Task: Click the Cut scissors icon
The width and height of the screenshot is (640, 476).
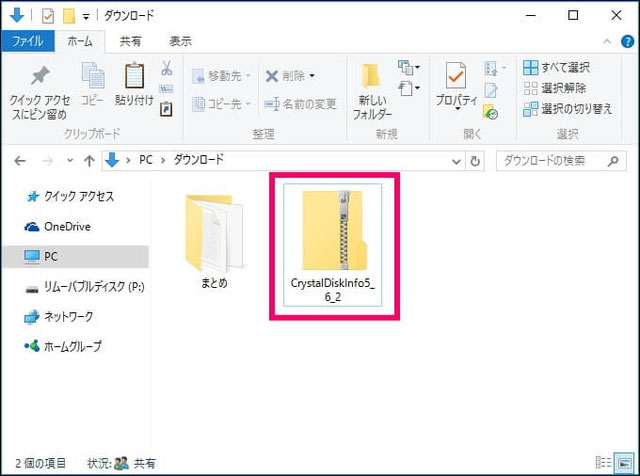Action: tap(166, 68)
